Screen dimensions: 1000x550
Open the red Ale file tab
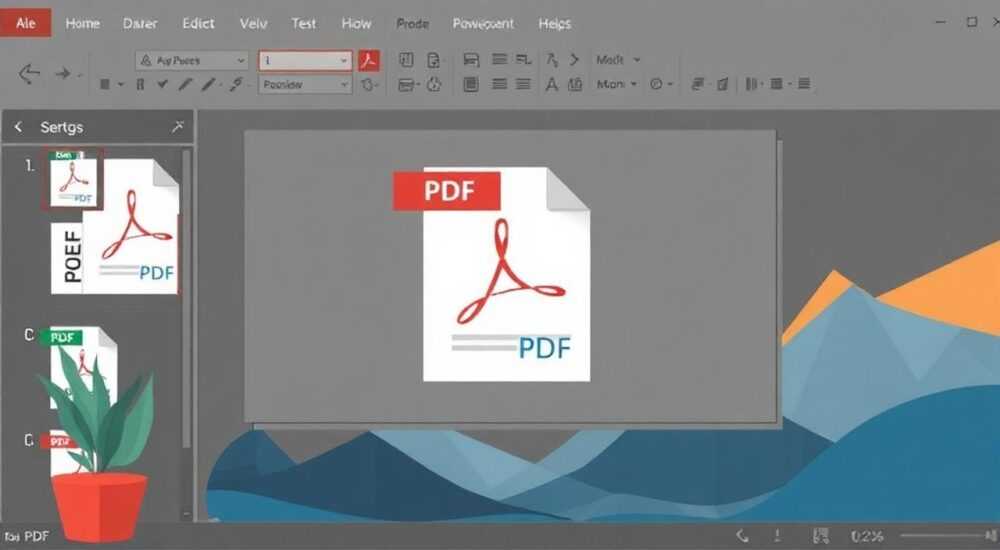(26, 24)
